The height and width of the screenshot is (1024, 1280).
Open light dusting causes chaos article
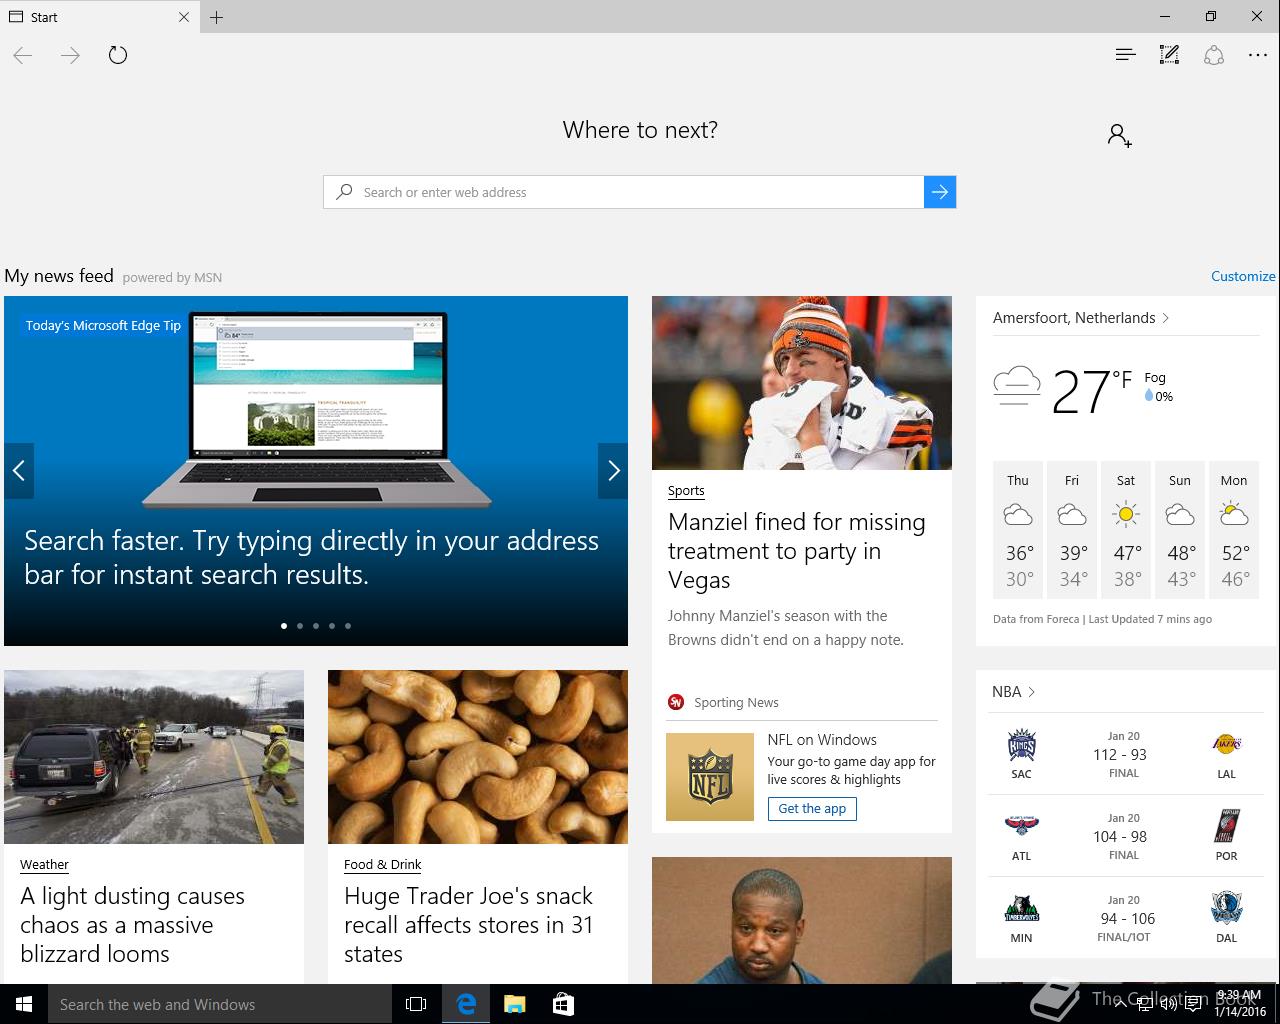pyautogui.click(x=132, y=925)
